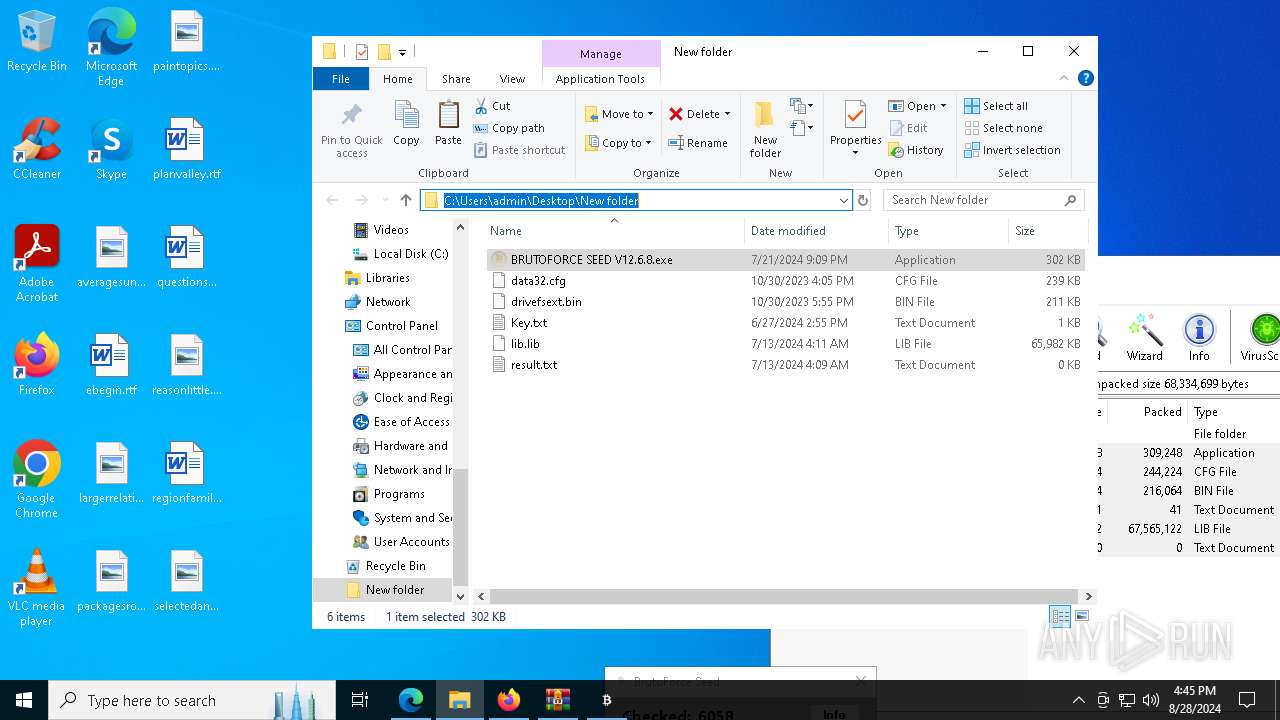Viewport: 1280px width, 720px height.
Task: Open Microsoft Edge from the taskbar
Action: [x=411, y=700]
